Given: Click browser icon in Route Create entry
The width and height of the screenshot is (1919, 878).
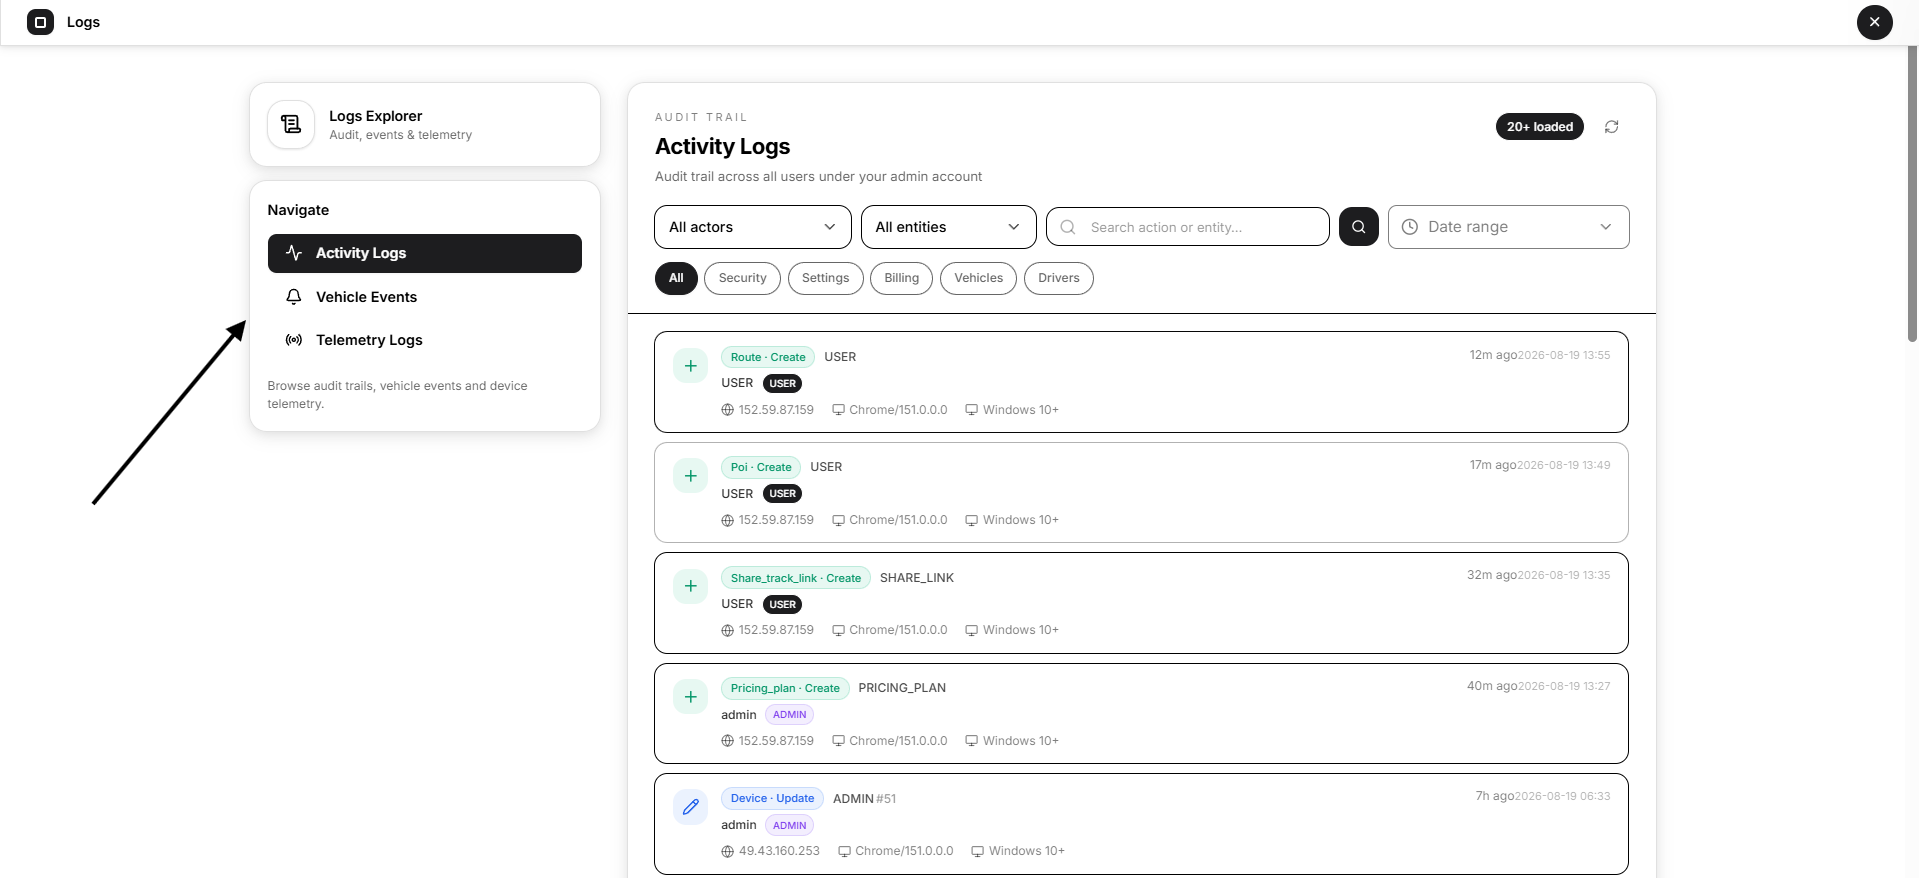Looking at the screenshot, I should pyautogui.click(x=838, y=410).
